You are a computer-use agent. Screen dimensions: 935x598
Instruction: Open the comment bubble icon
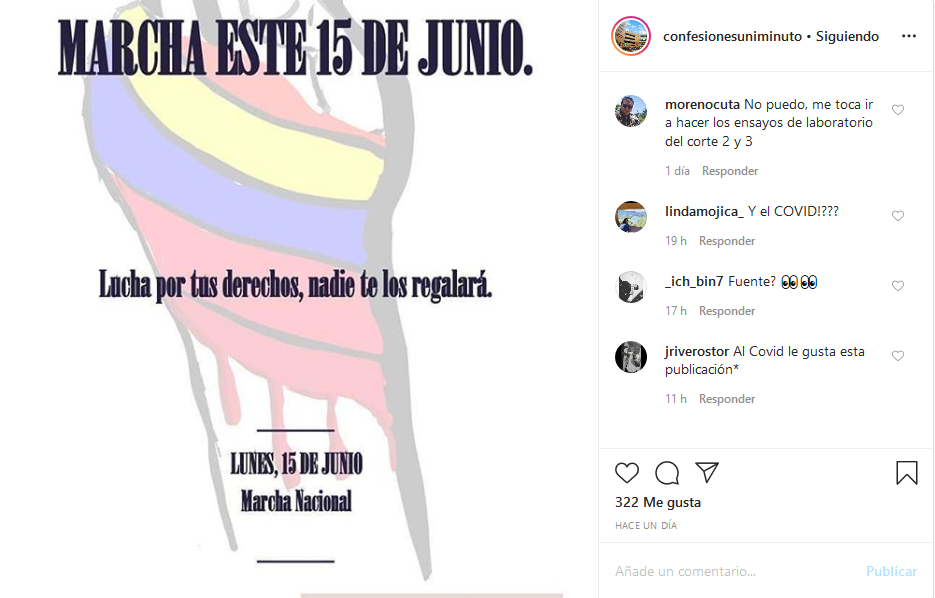[667, 473]
